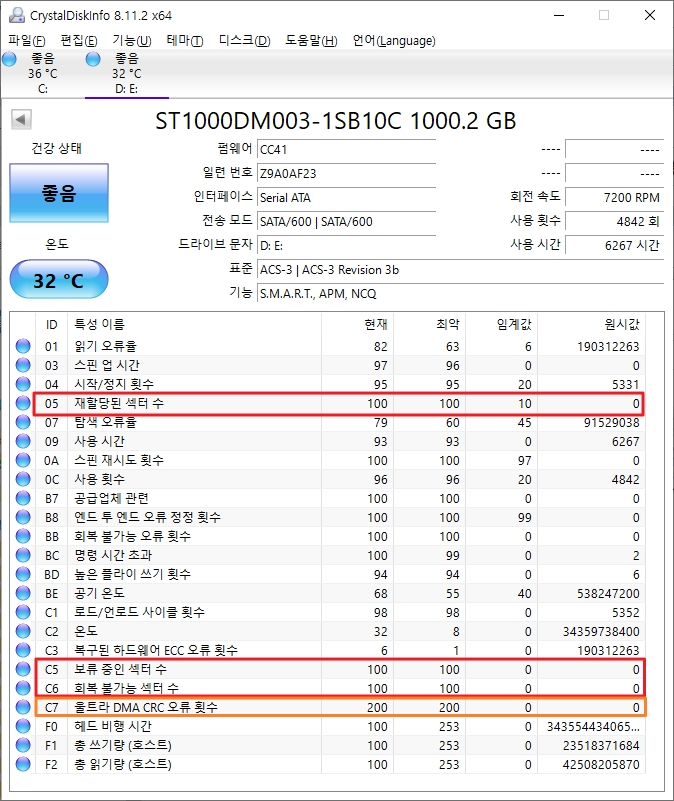Click the status orb for attribute B8
The image size is (674, 801).
23,517
